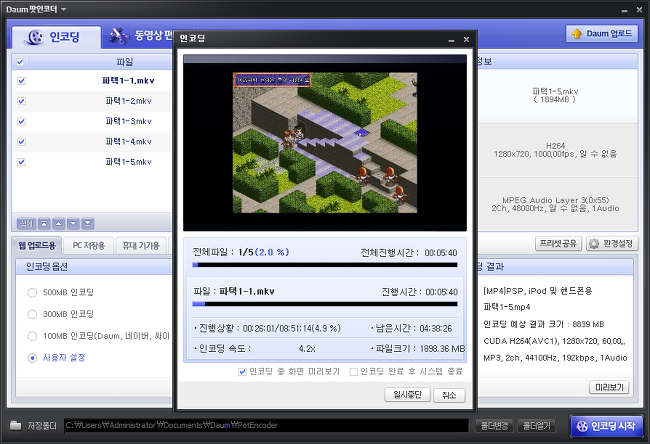Select the 100MB 인코딩 radio option
Screen dimensions: 650x444
[x=32, y=336]
